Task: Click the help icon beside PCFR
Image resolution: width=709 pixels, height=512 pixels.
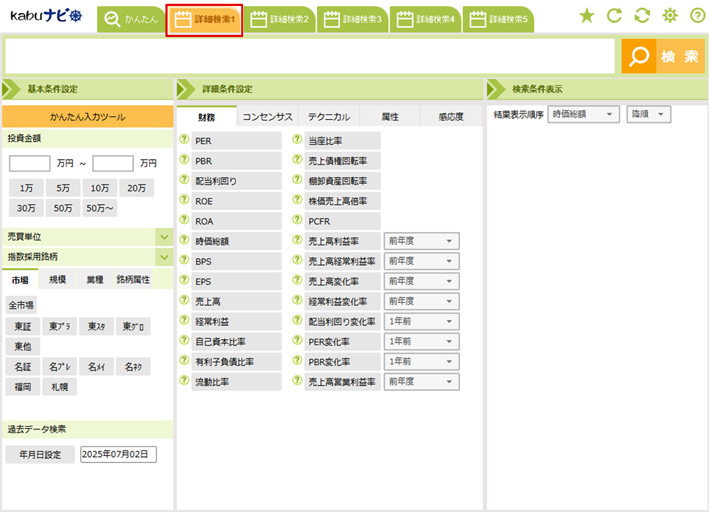Action: point(297,220)
